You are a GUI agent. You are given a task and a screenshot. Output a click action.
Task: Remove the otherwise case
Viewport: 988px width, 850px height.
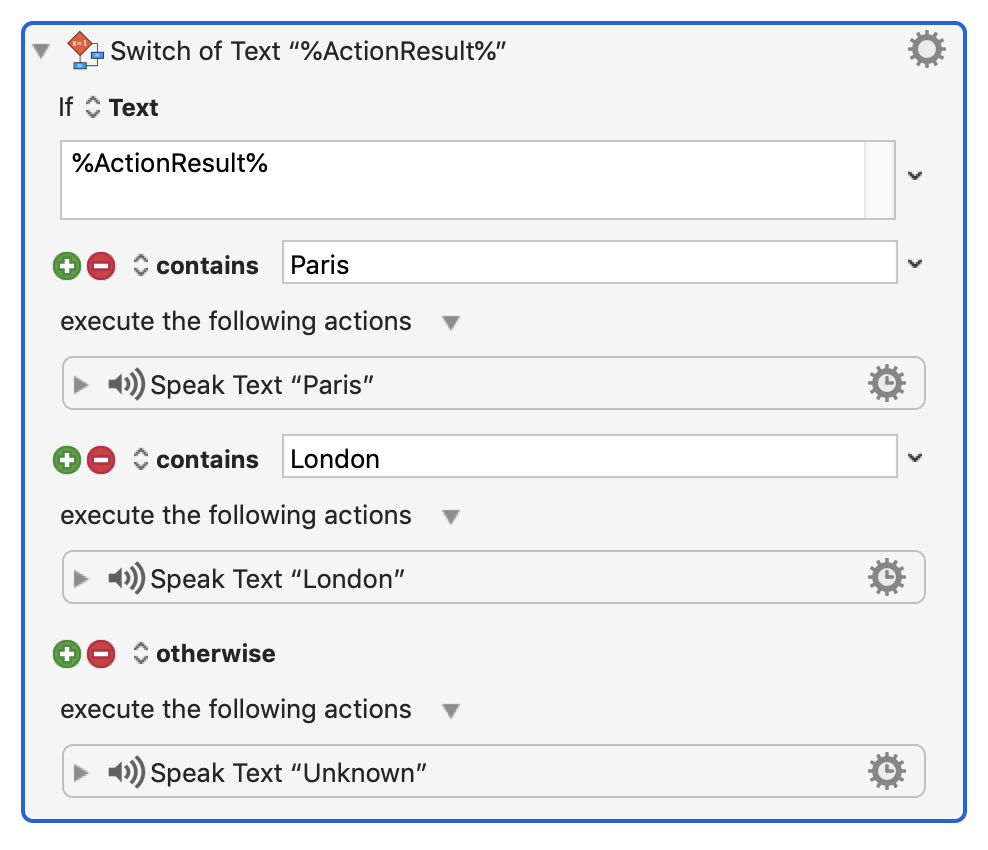100,654
